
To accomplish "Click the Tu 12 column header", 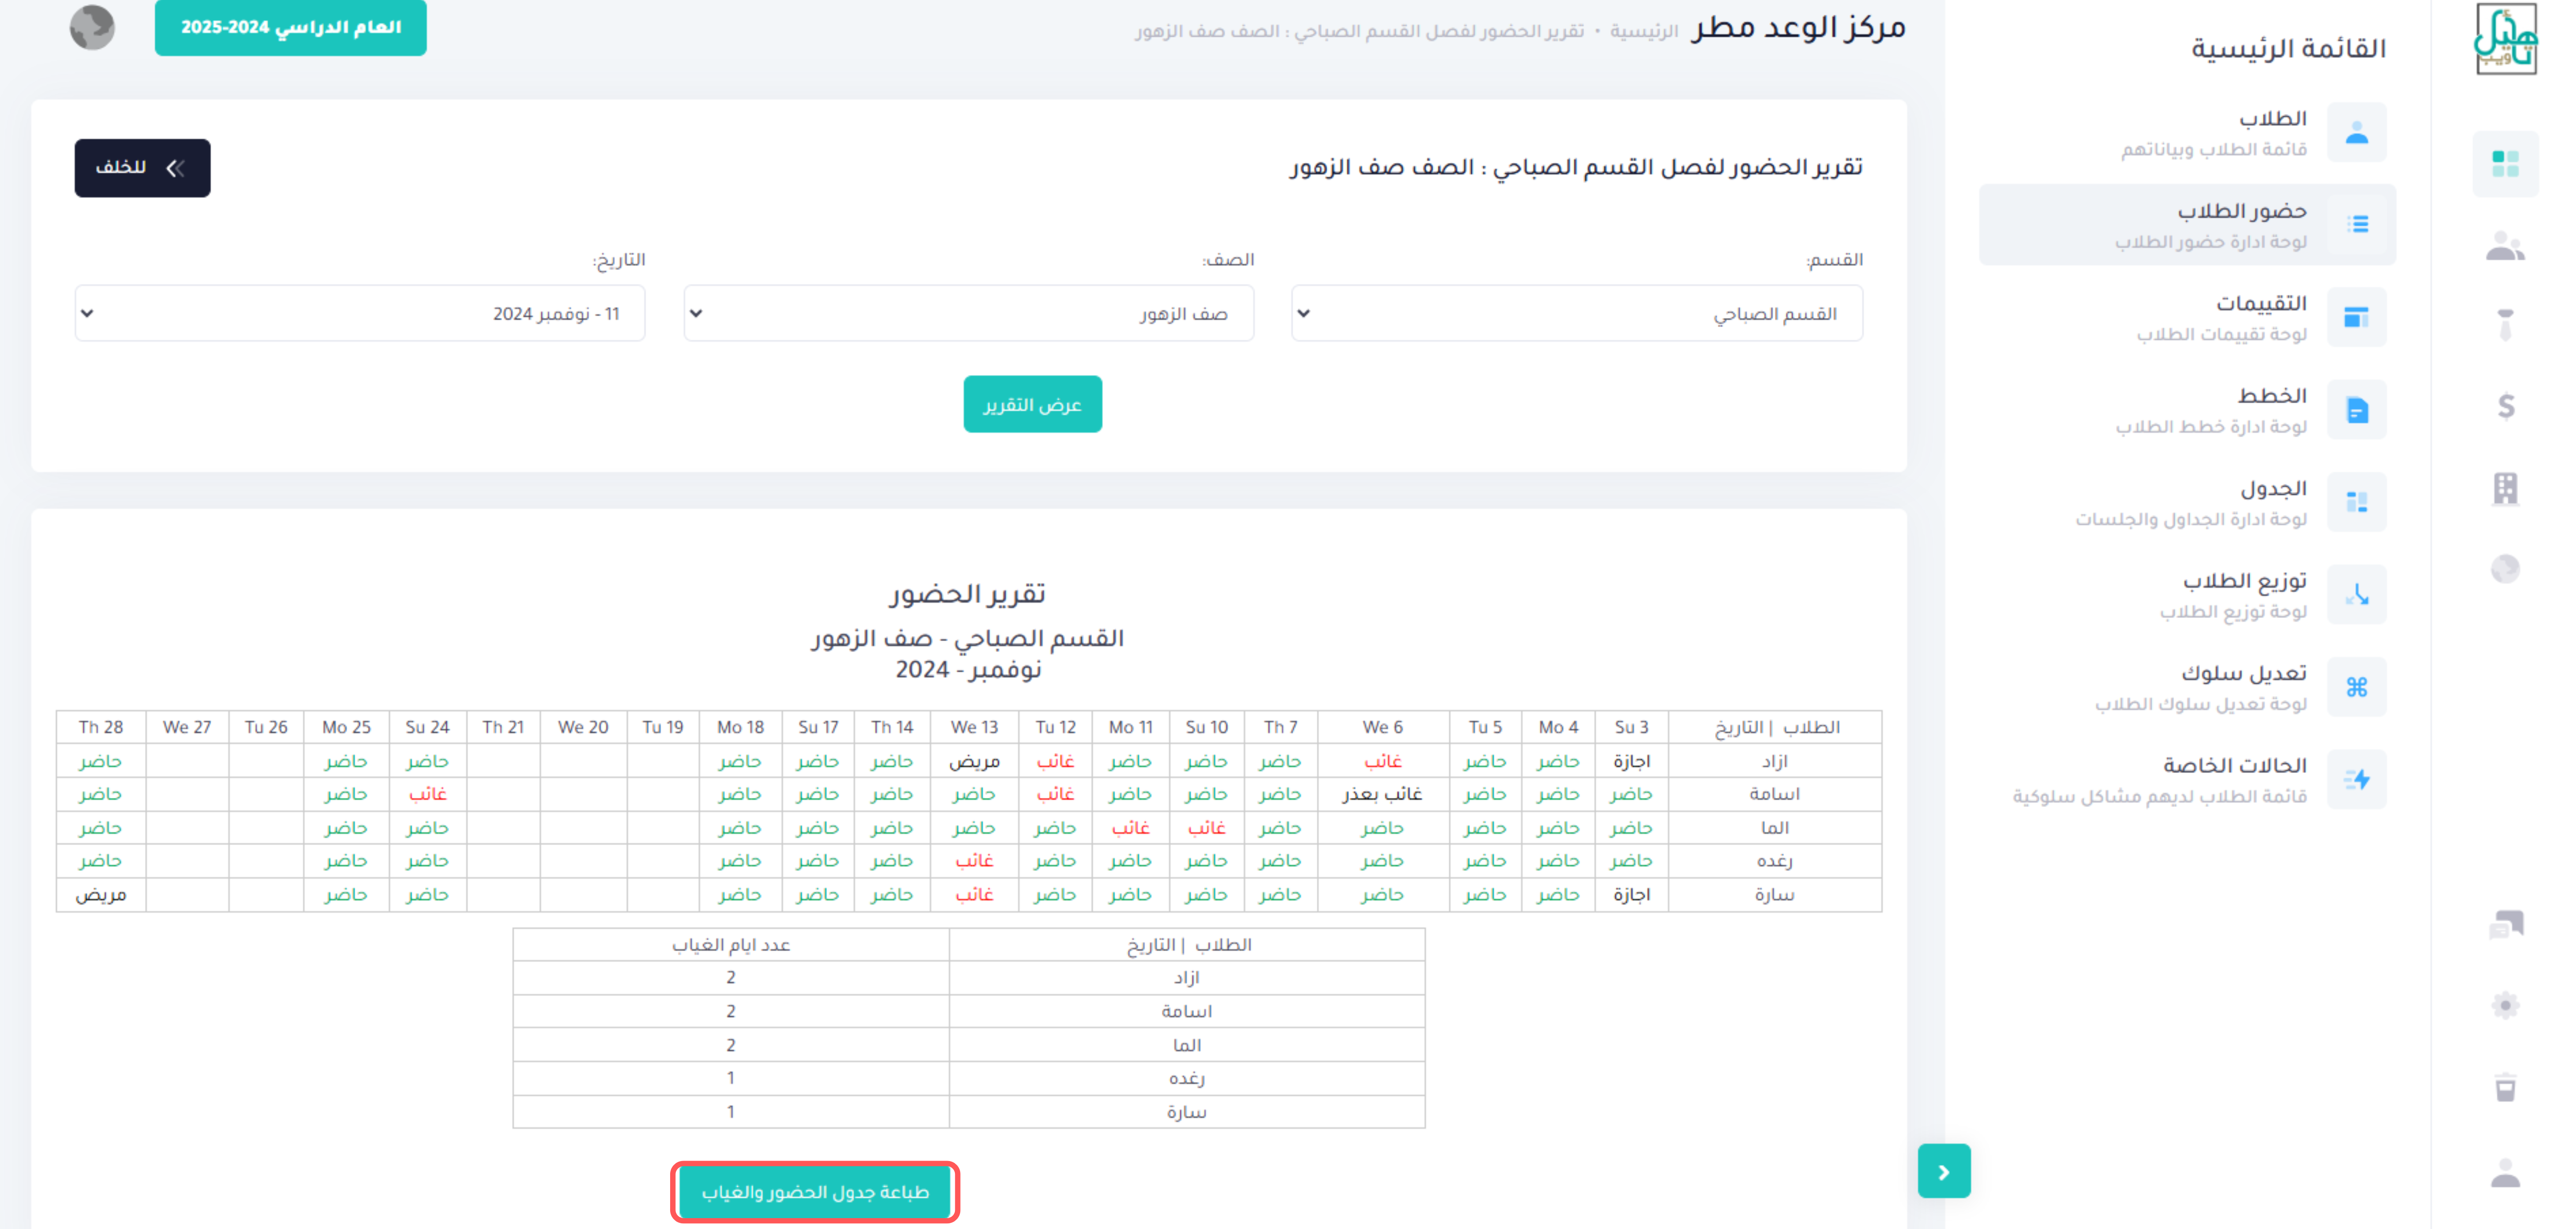I will click(1055, 727).
